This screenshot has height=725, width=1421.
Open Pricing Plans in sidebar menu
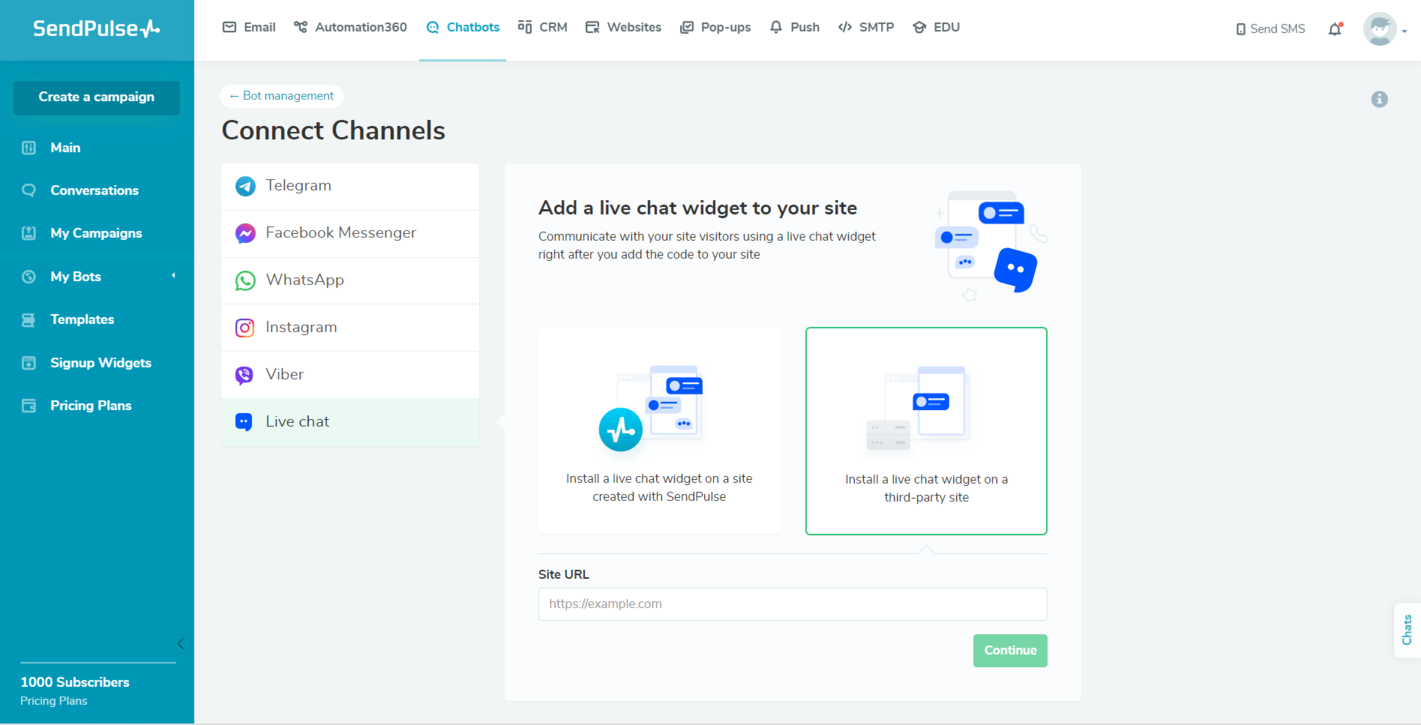pyautogui.click(x=91, y=405)
